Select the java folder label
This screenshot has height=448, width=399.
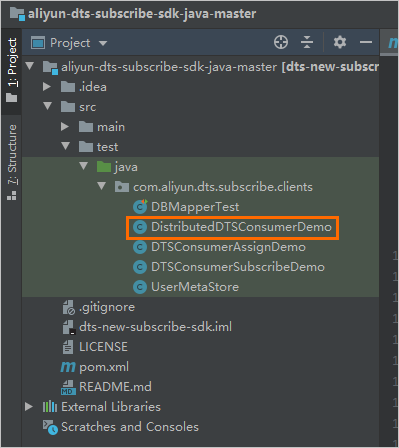tap(126, 167)
